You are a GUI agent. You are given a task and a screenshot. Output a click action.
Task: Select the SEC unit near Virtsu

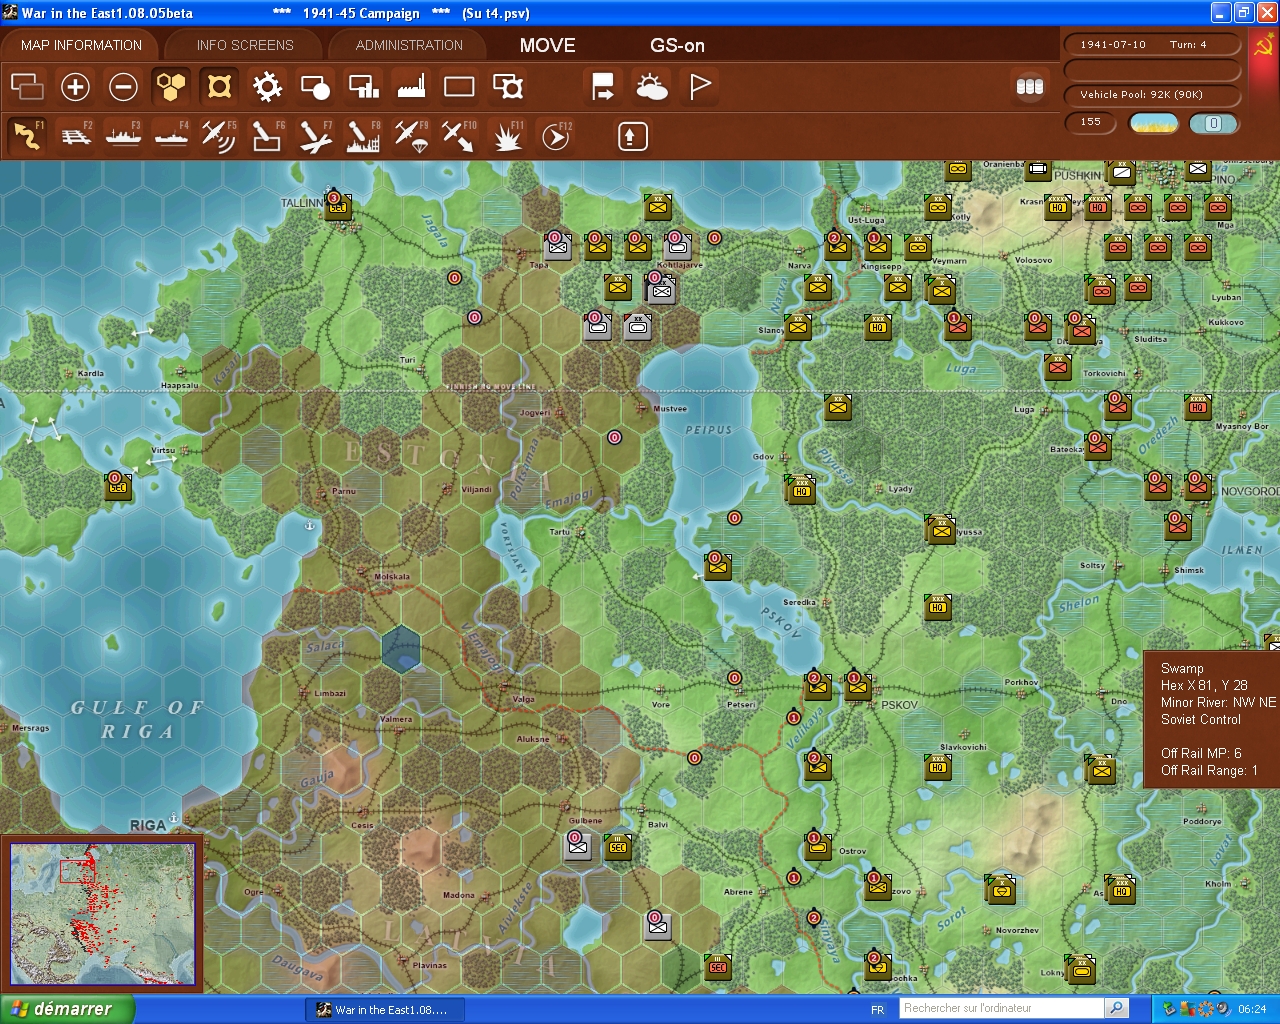118,487
